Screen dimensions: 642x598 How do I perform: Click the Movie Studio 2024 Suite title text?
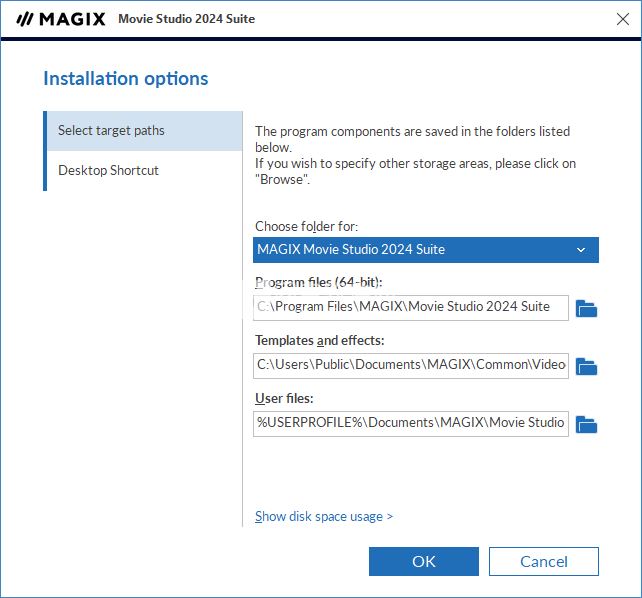(186, 19)
